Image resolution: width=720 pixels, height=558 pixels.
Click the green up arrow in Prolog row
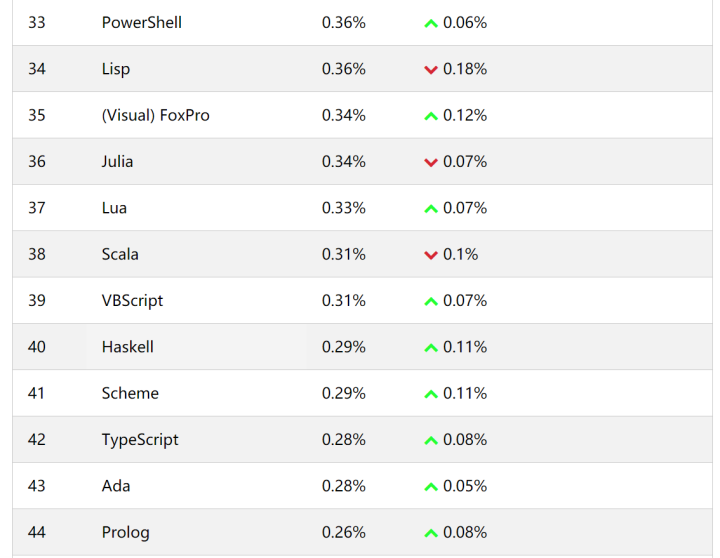[431, 533]
